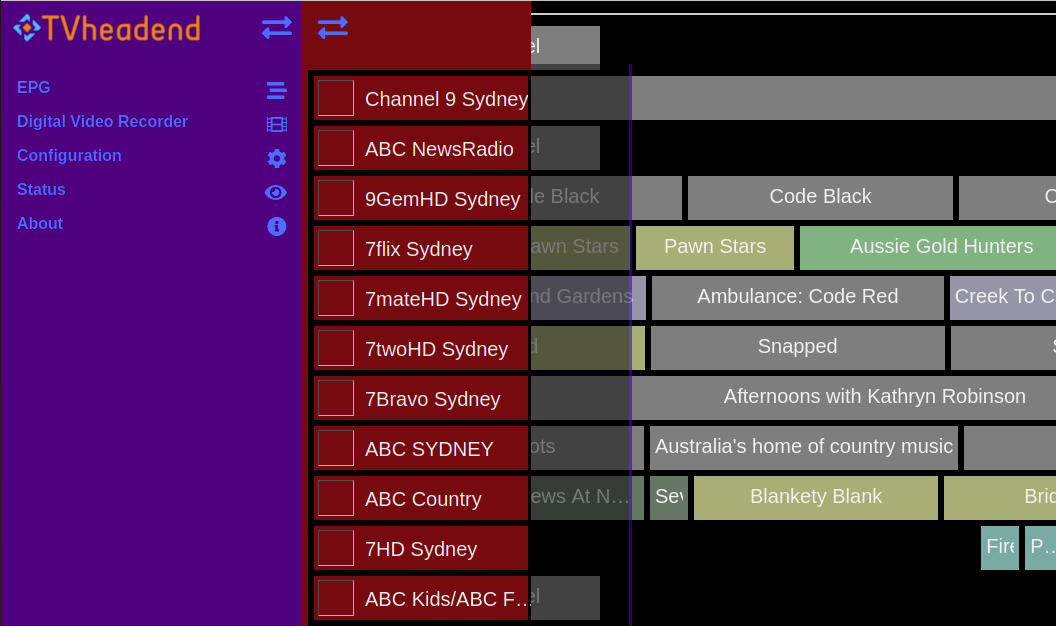Viewport: 1056px width, 626px height.
Task: Tick the Channel 9 Sydney checkbox
Action: click(336, 98)
